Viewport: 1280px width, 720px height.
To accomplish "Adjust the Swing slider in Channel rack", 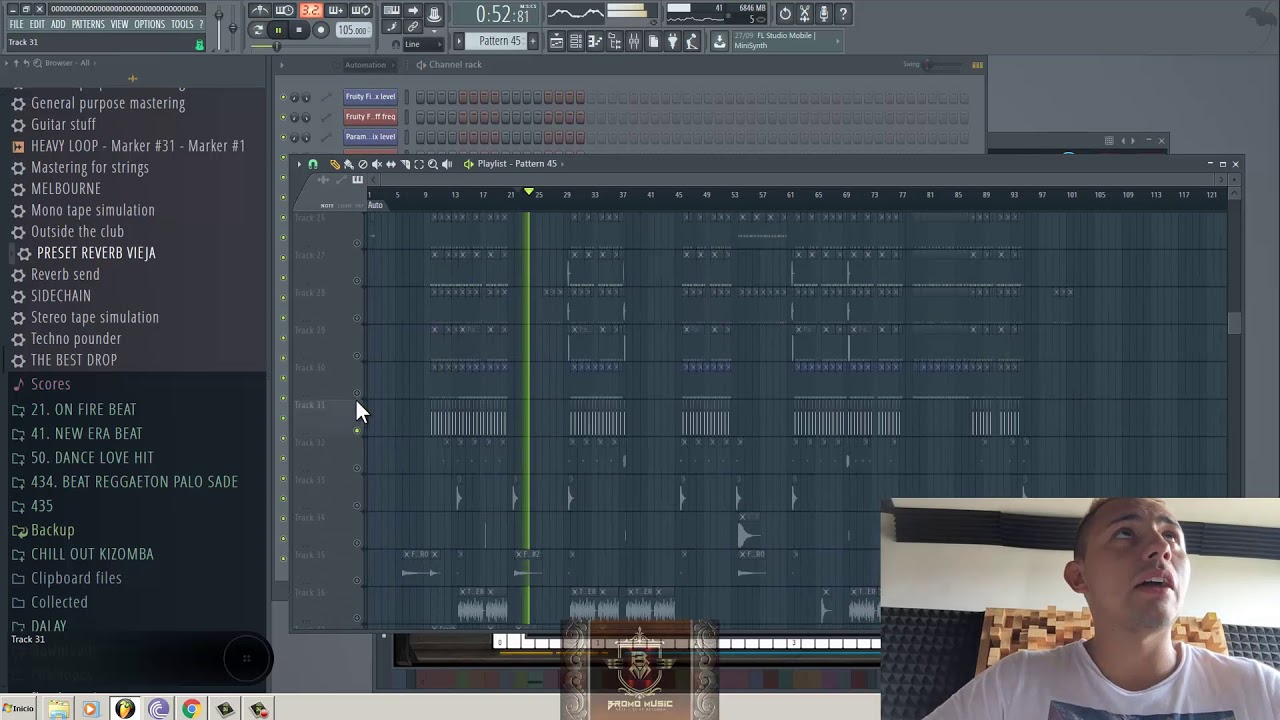I will tap(942, 65).
